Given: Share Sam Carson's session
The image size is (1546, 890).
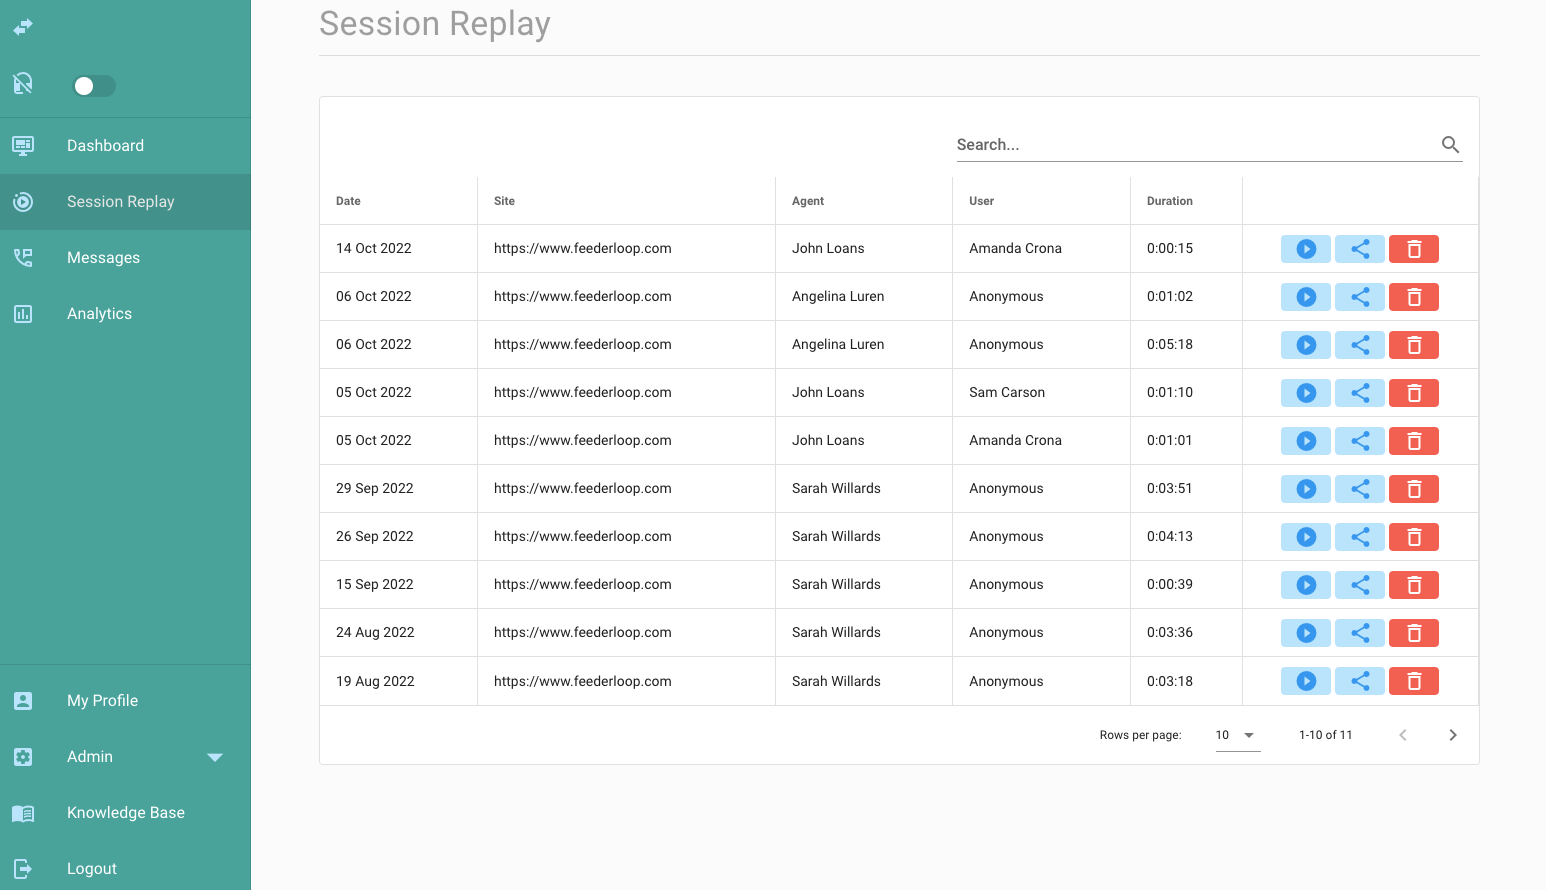Looking at the screenshot, I should pyautogui.click(x=1360, y=393).
